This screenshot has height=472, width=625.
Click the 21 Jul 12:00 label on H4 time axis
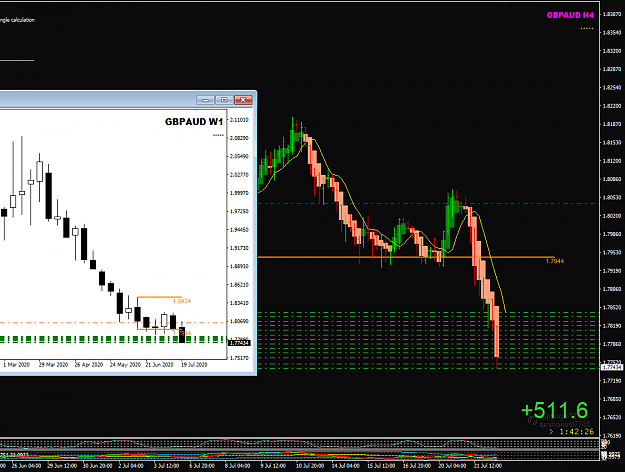tap(487, 466)
